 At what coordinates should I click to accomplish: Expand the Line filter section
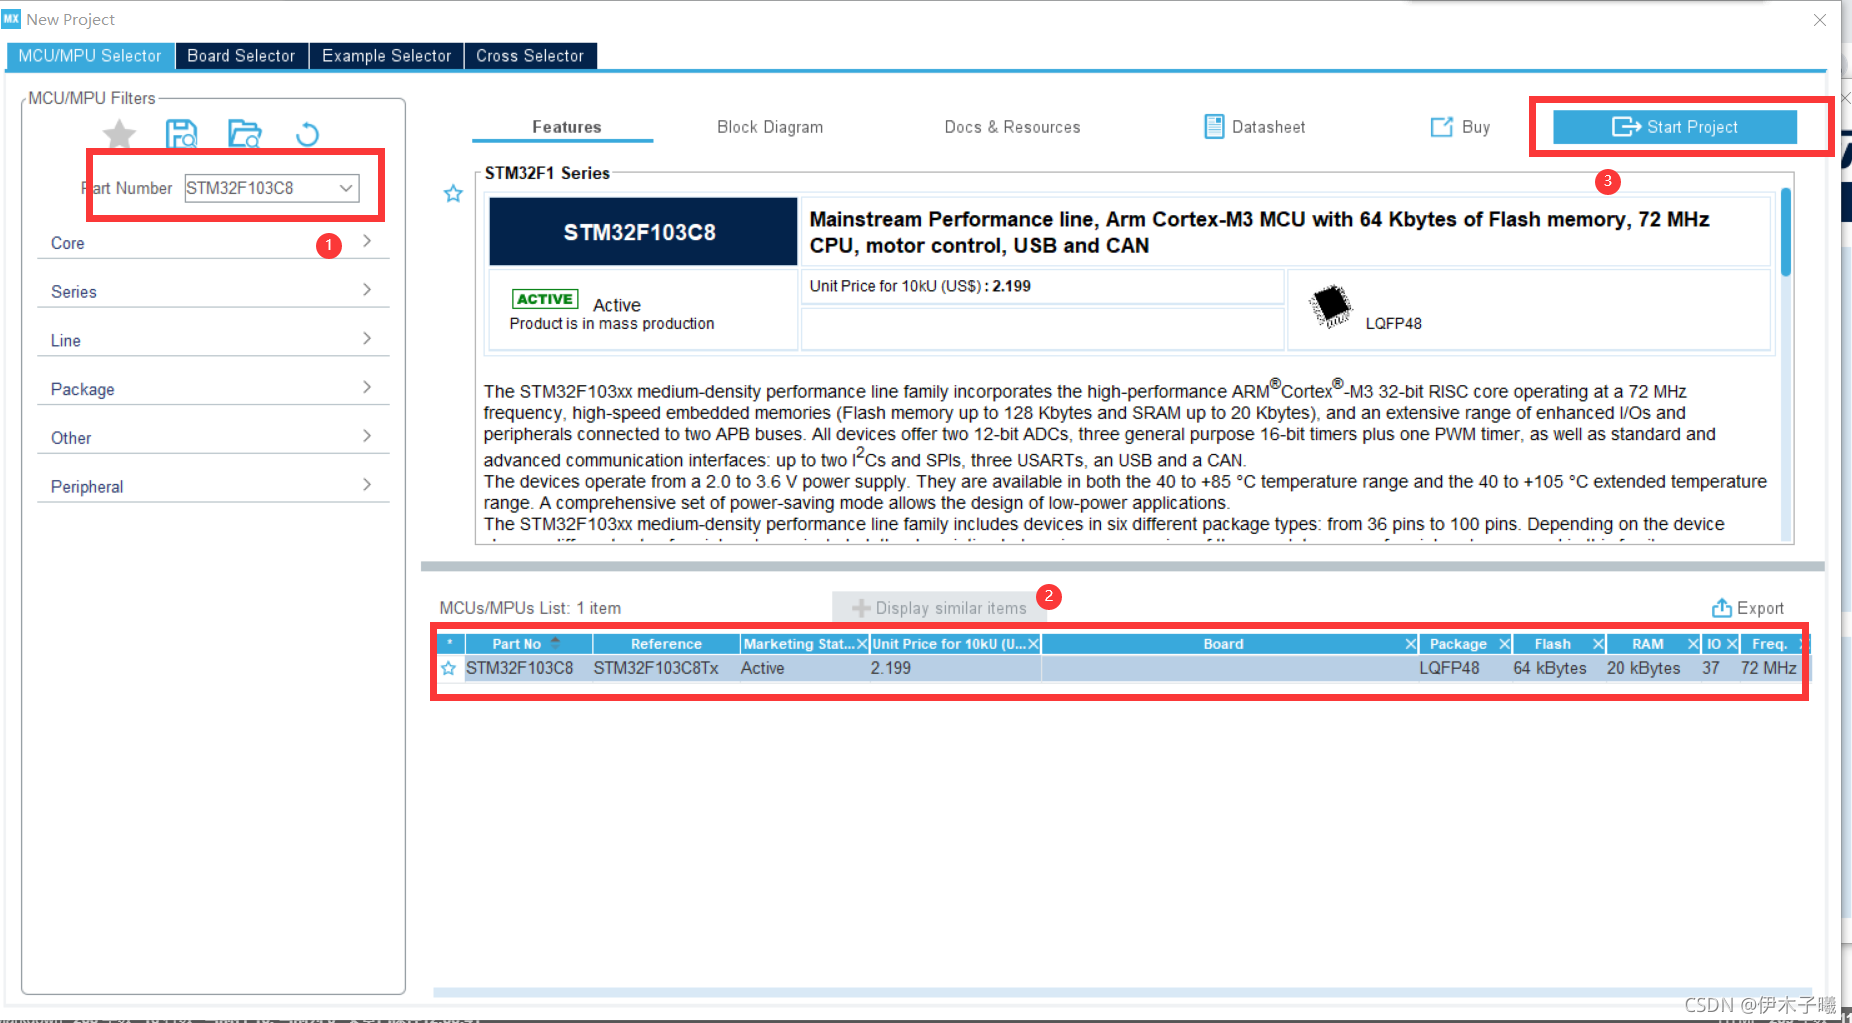tap(213, 341)
